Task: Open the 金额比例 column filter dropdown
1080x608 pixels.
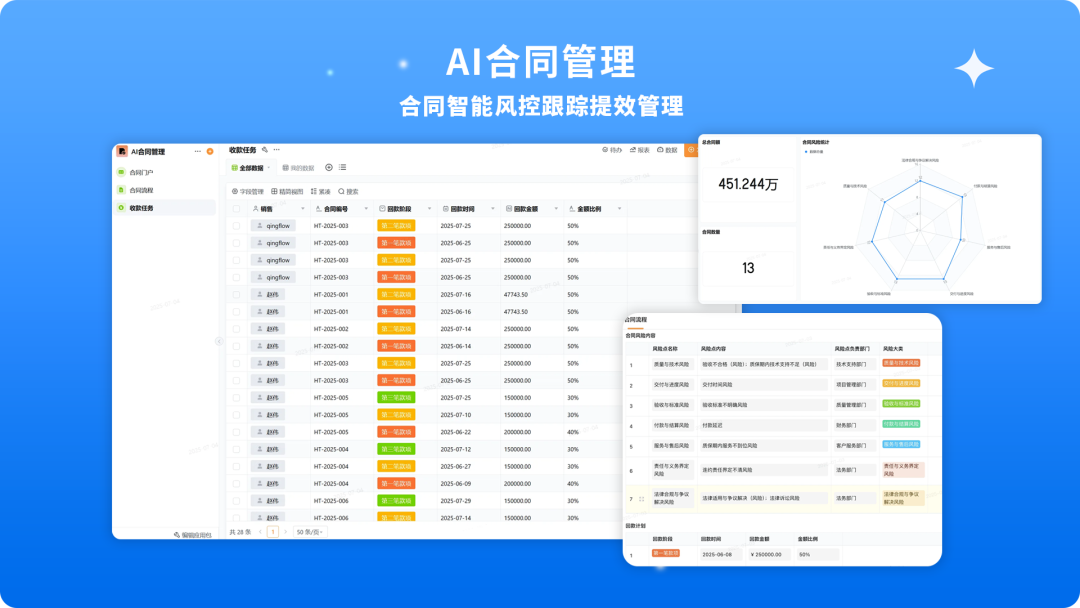Action: point(619,209)
